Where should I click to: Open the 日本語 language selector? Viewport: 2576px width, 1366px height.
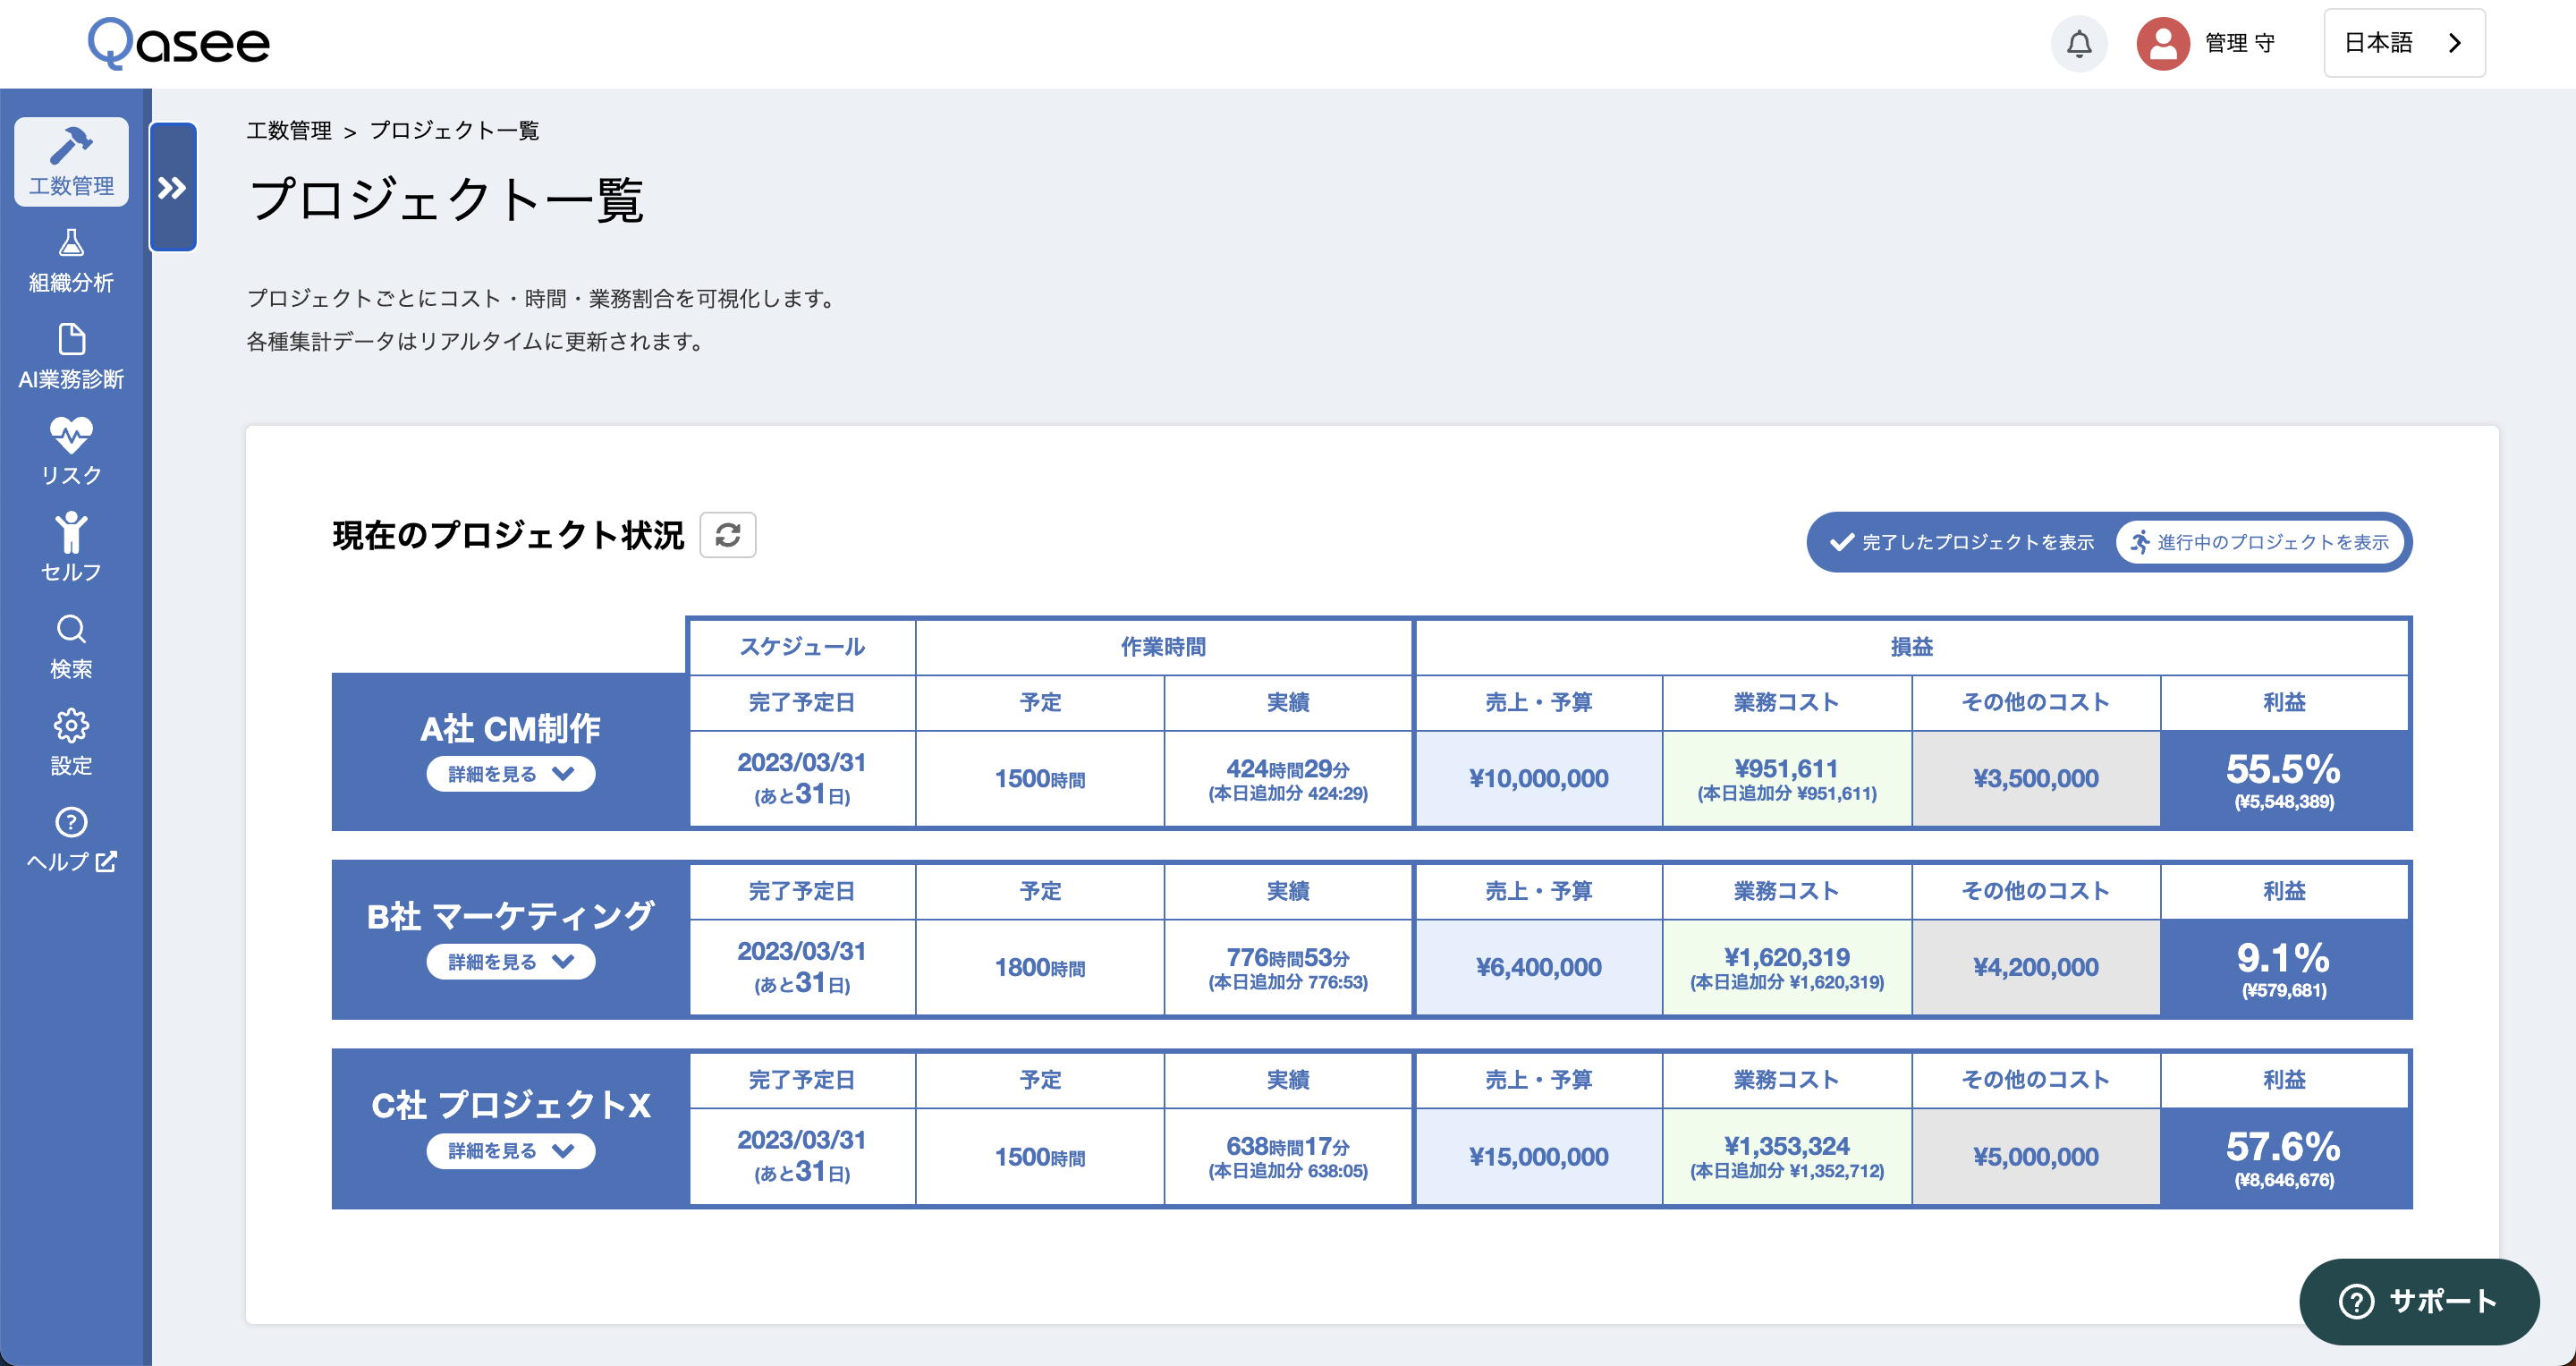tap(2403, 43)
